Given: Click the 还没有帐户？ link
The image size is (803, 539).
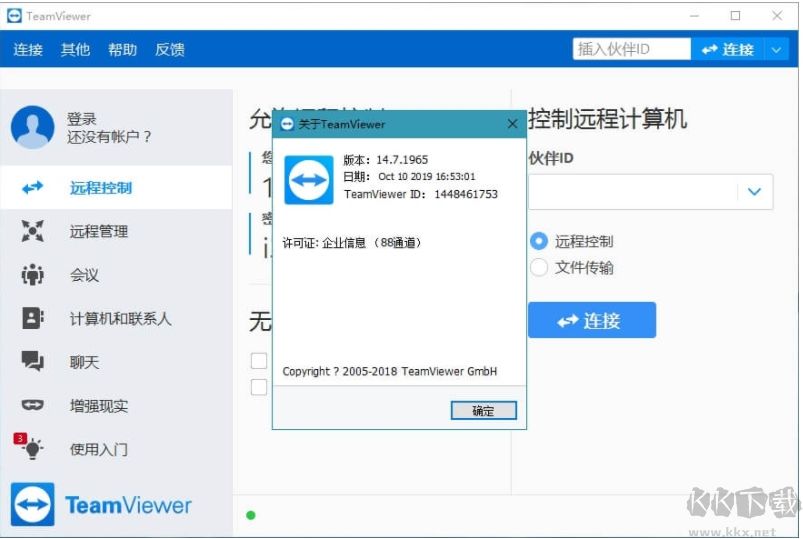Looking at the screenshot, I should (109, 137).
